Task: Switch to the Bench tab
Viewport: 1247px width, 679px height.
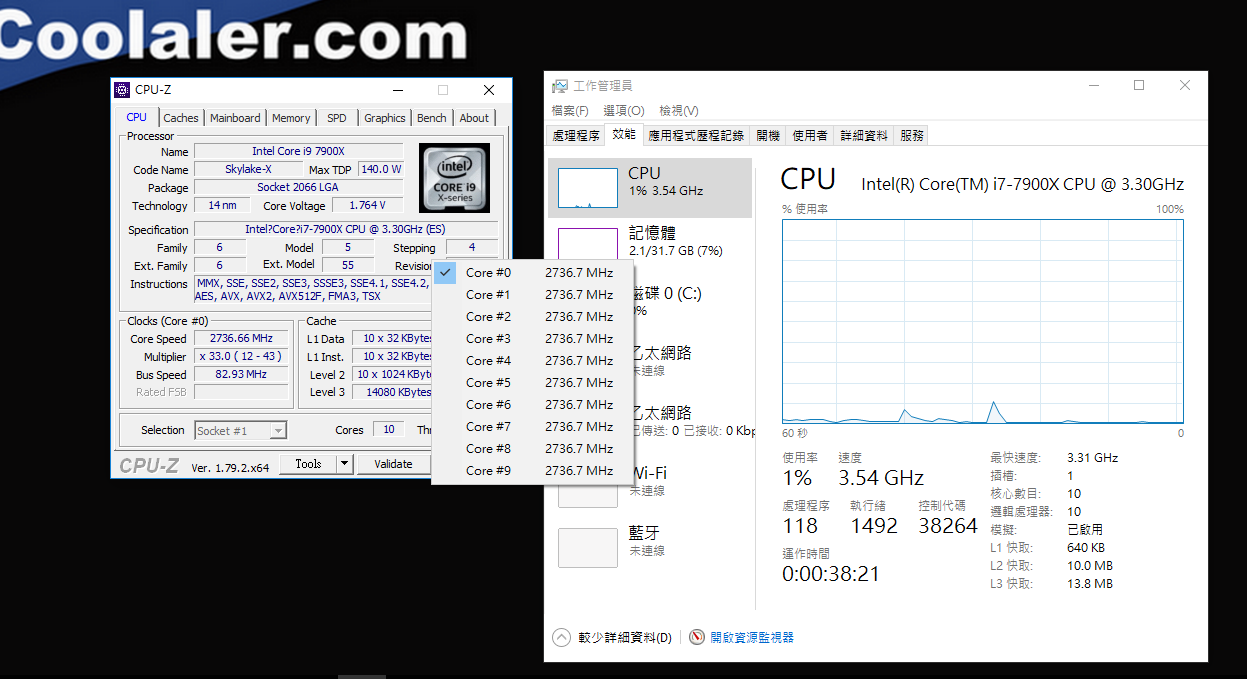Action: click(432, 118)
